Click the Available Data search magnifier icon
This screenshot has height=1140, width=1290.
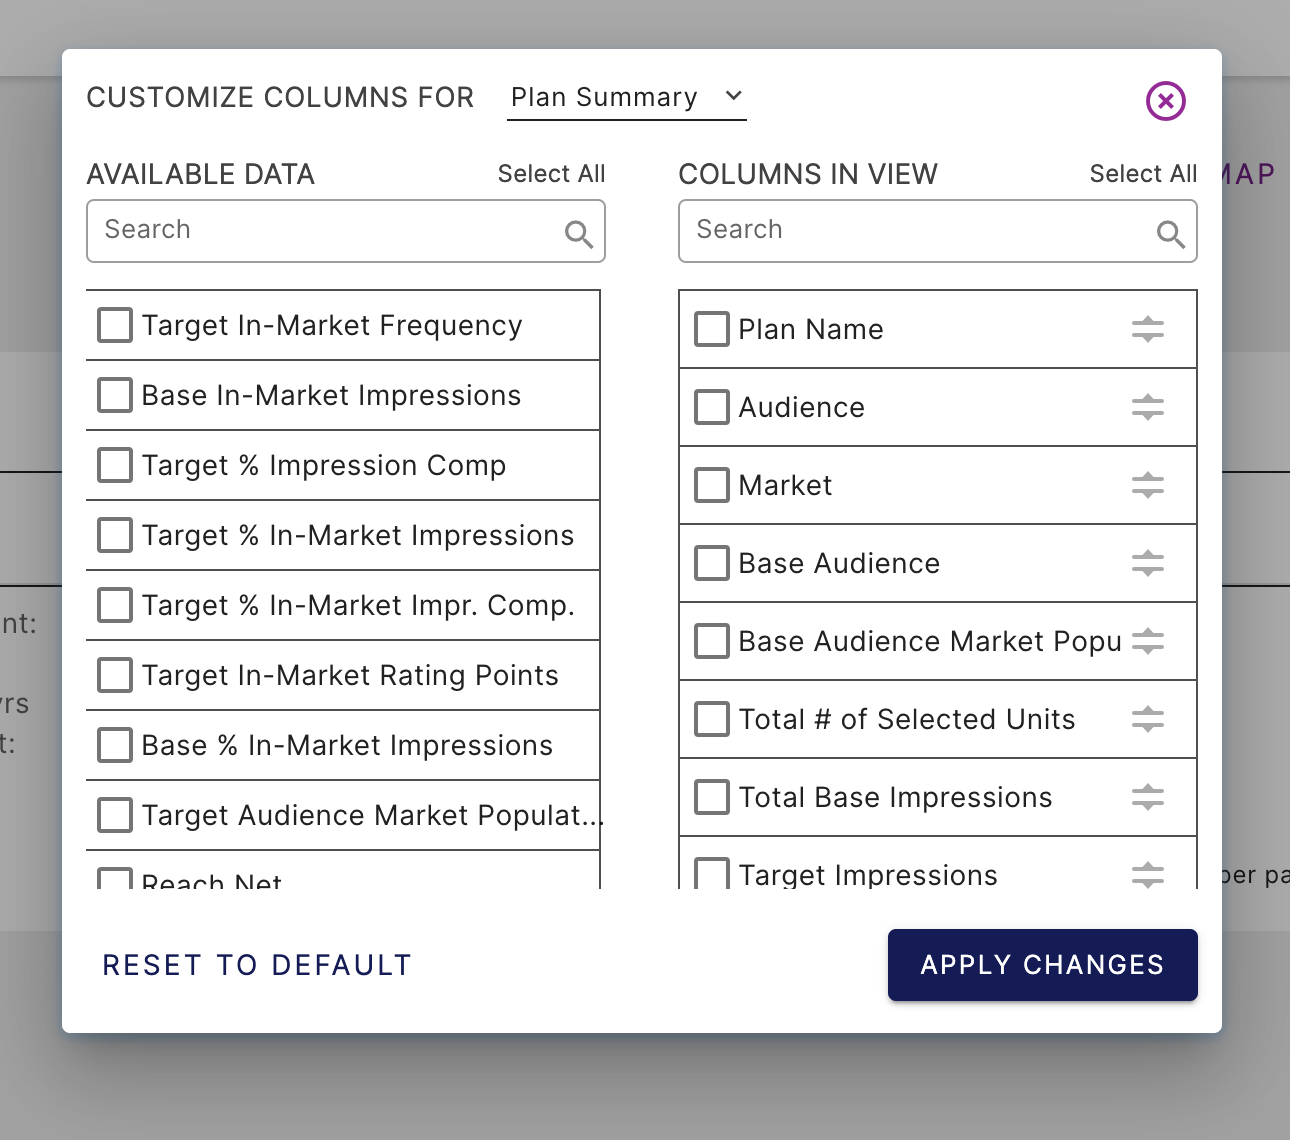[x=579, y=234]
